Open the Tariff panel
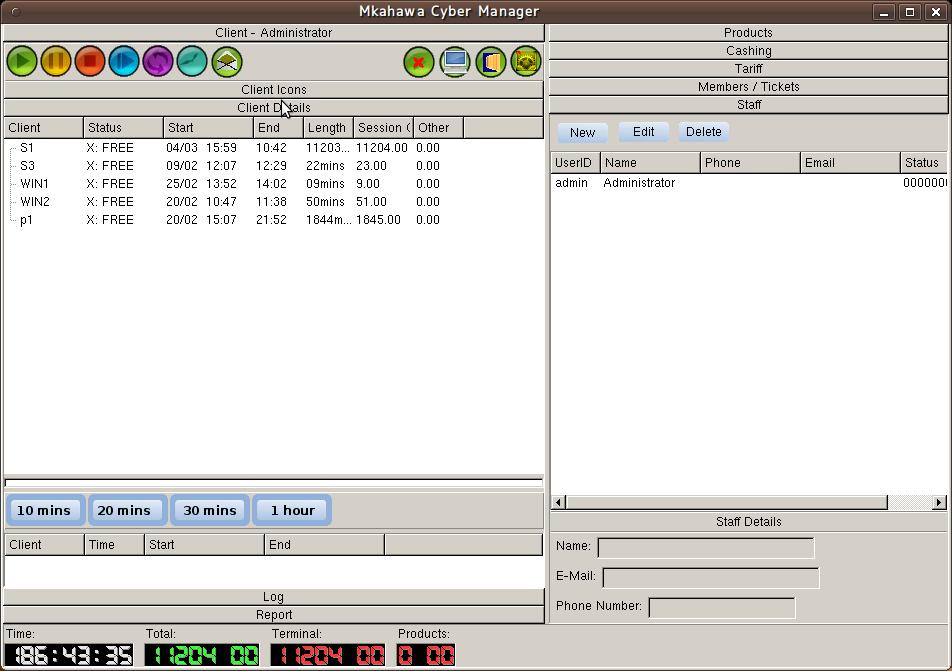The height and width of the screenshot is (671, 952). [748, 68]
